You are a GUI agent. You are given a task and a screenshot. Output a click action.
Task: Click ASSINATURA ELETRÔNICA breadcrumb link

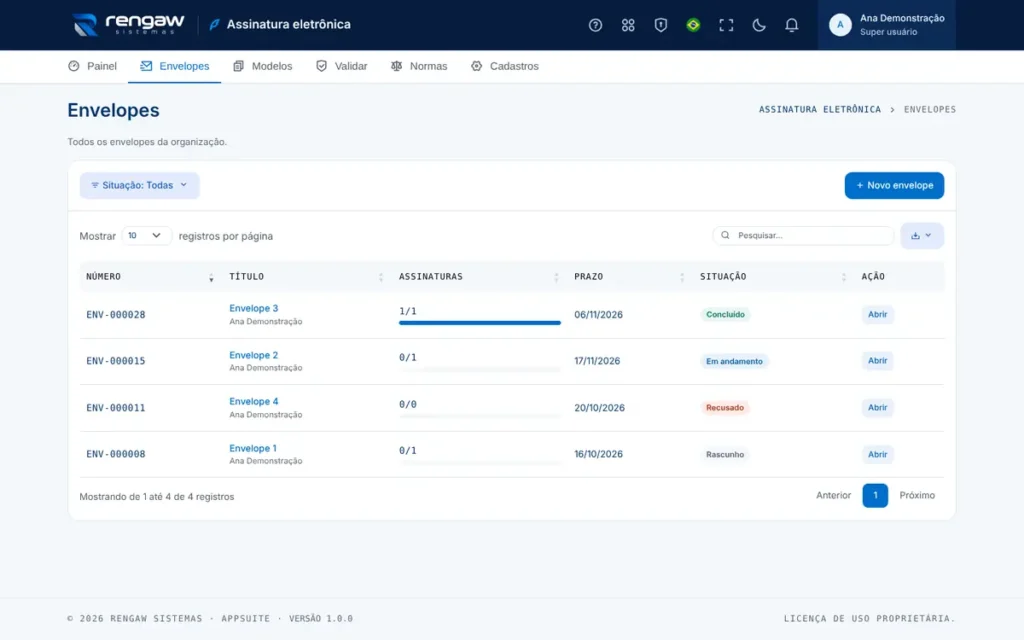tap(820, 110)
